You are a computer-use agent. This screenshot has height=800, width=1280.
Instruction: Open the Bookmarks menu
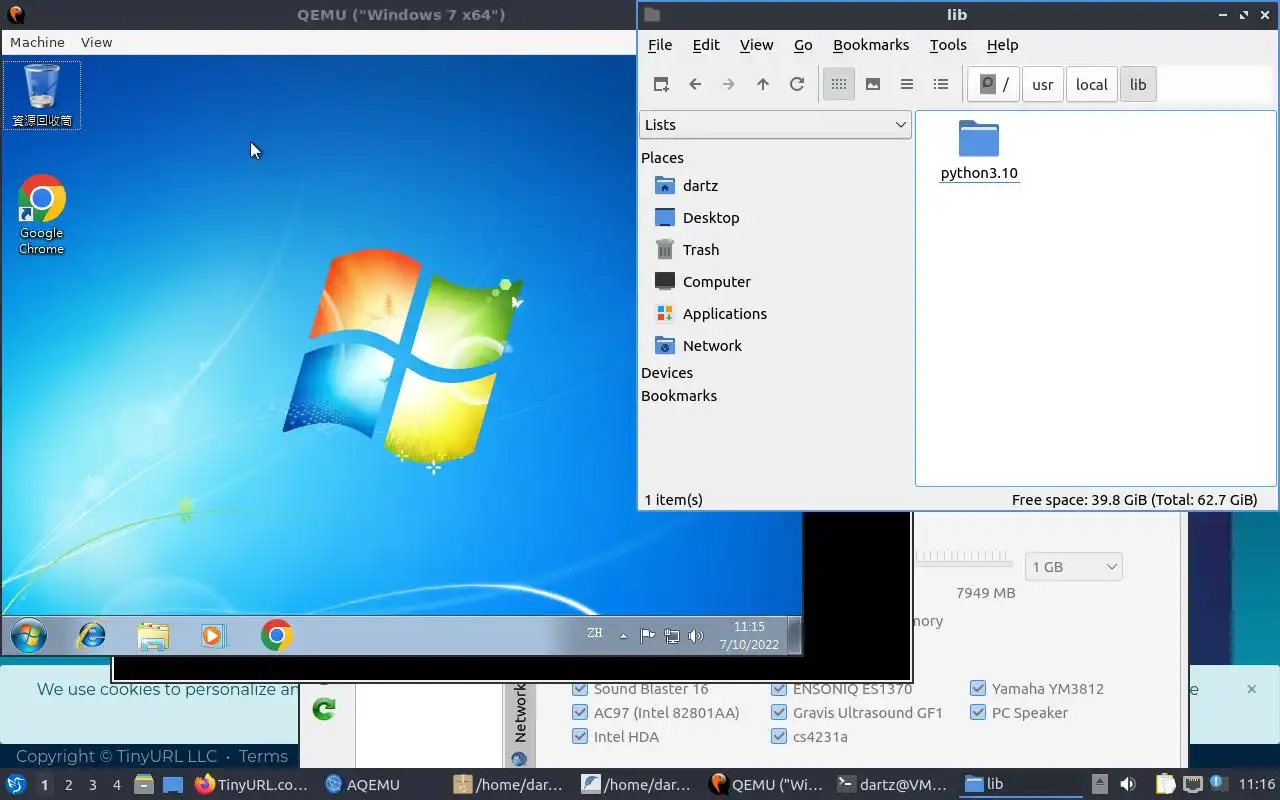pyautogui.click(x=871, y=45)
